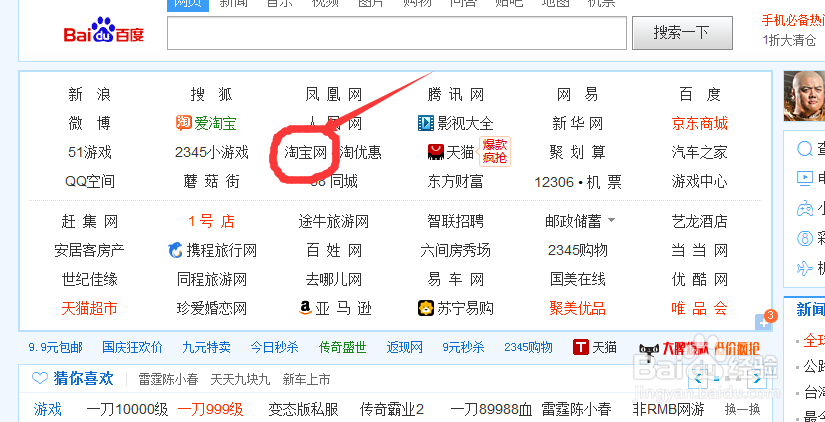The height and width of the screenshot is (422, 825).
Task: Click the Amazon 亚马逊 logo icon
Action: tap(305, 308)
